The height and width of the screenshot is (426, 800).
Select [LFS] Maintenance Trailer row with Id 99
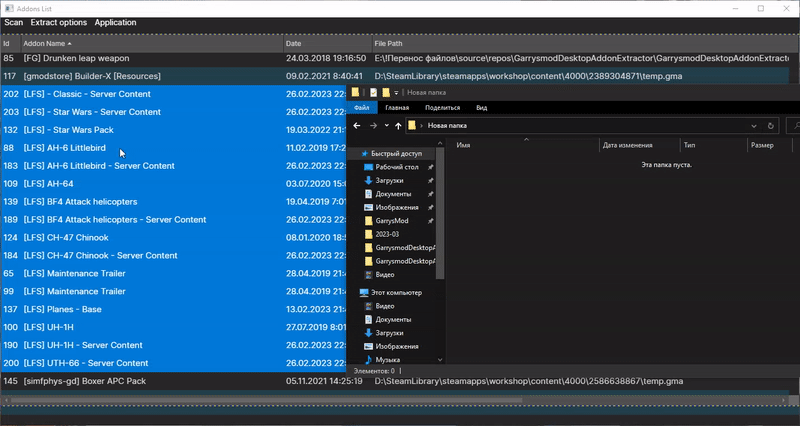tap(173, 291)
